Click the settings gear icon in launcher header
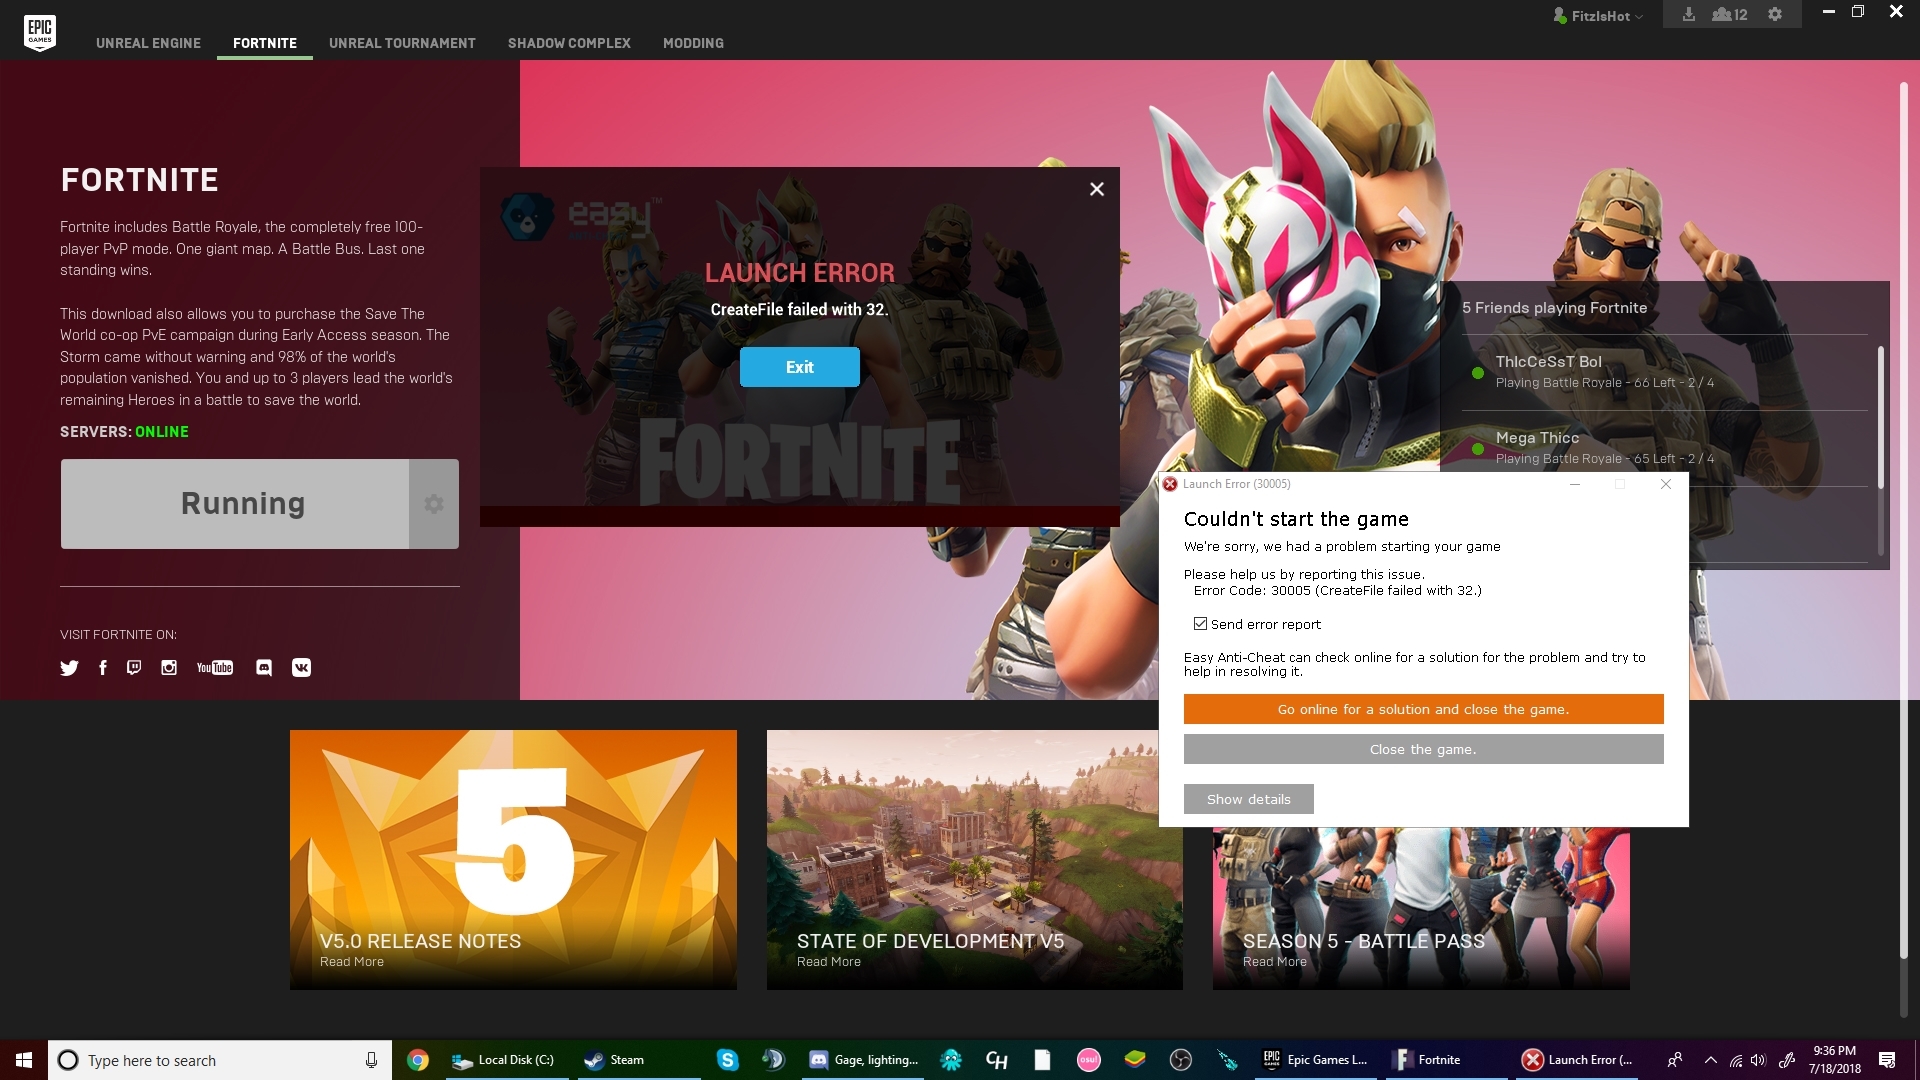Viewport: 1920px width, 1080px height. [1776, 15]
